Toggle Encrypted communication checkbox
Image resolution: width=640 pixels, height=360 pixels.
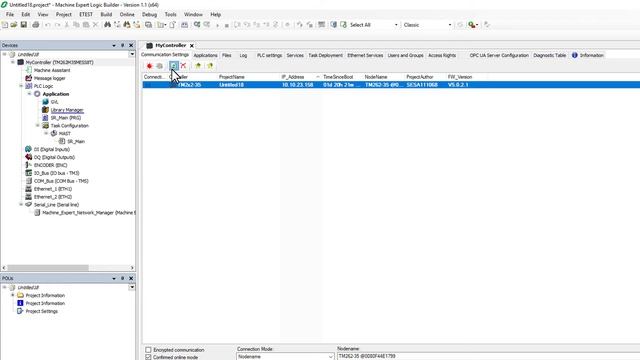[x=148, y=350]
